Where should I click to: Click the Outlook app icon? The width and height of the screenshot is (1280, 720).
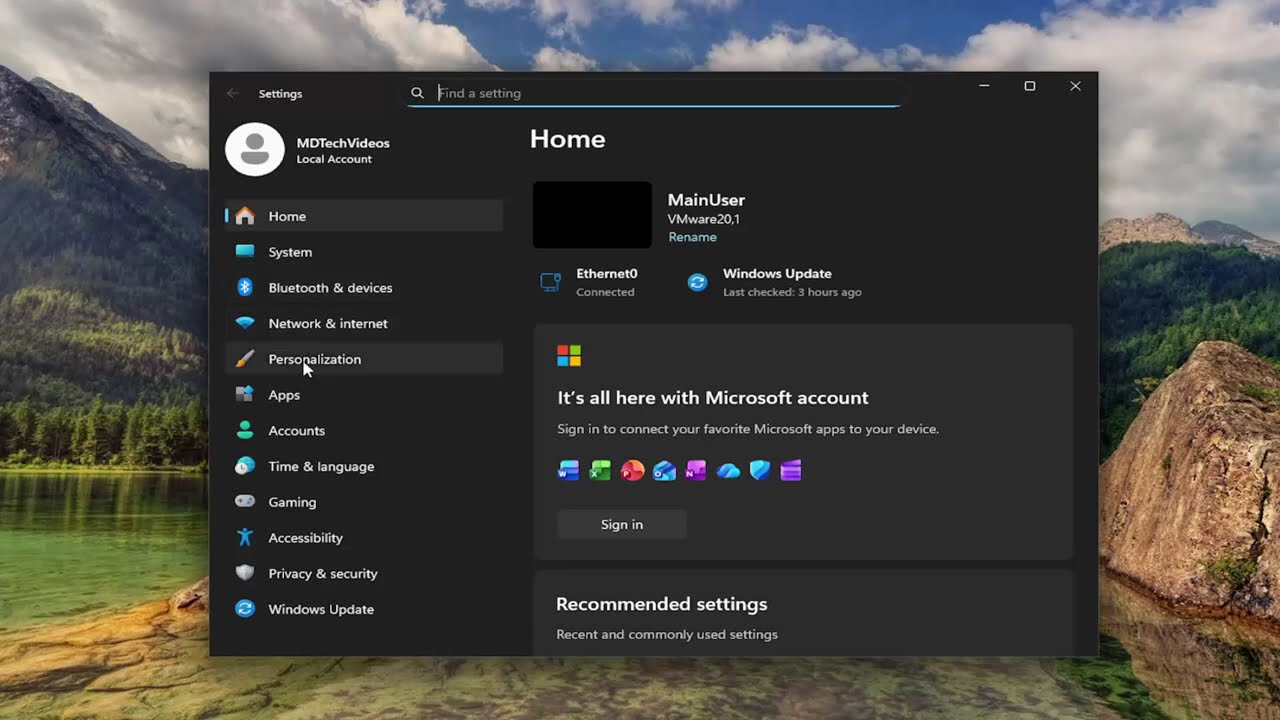point(664,471)
